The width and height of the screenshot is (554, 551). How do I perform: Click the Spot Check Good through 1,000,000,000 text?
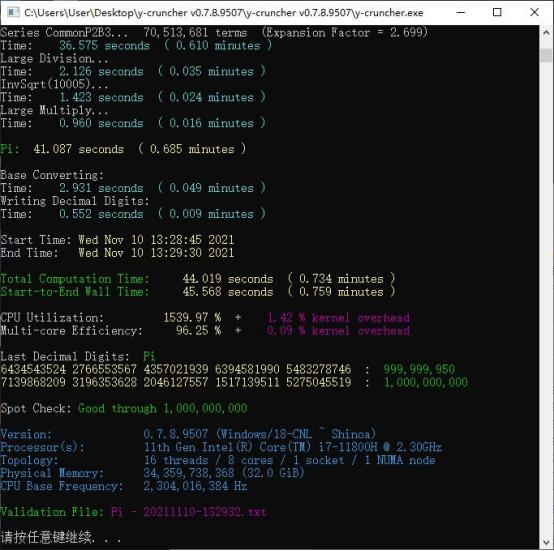coord(163,408)
